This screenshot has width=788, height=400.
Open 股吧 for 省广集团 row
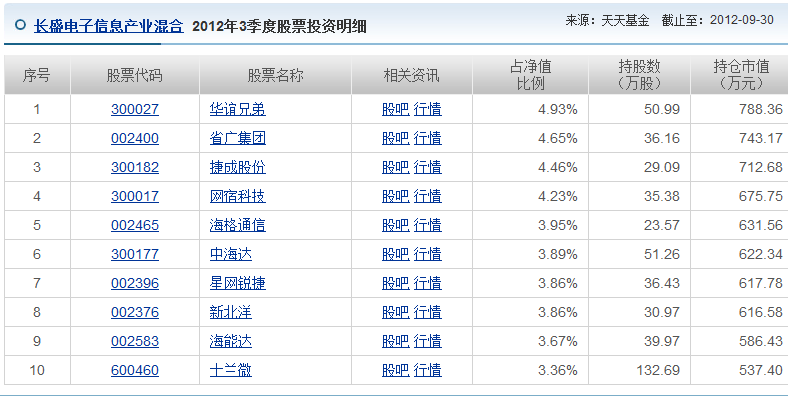pos(396,138)
